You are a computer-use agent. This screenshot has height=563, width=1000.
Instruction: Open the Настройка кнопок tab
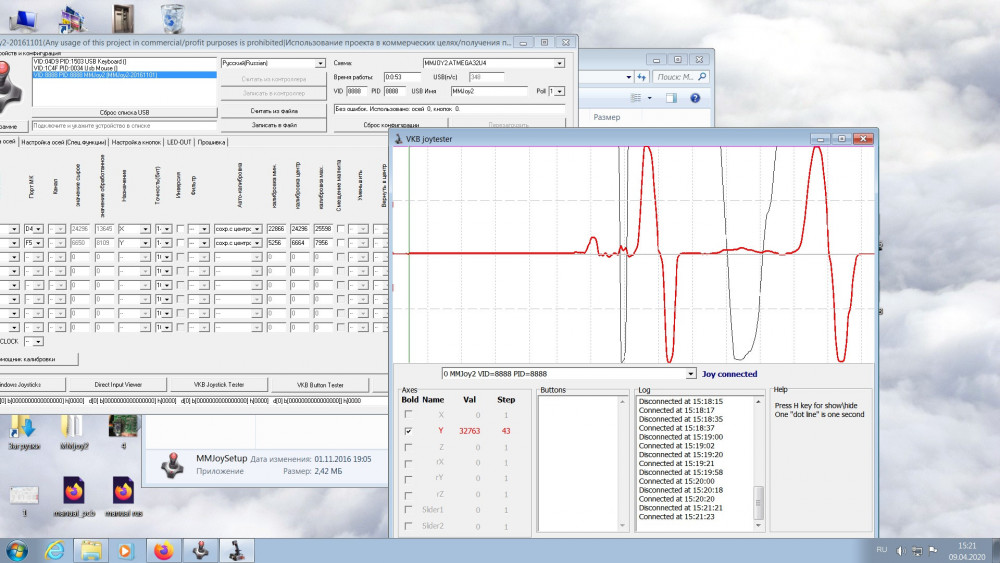136,142
